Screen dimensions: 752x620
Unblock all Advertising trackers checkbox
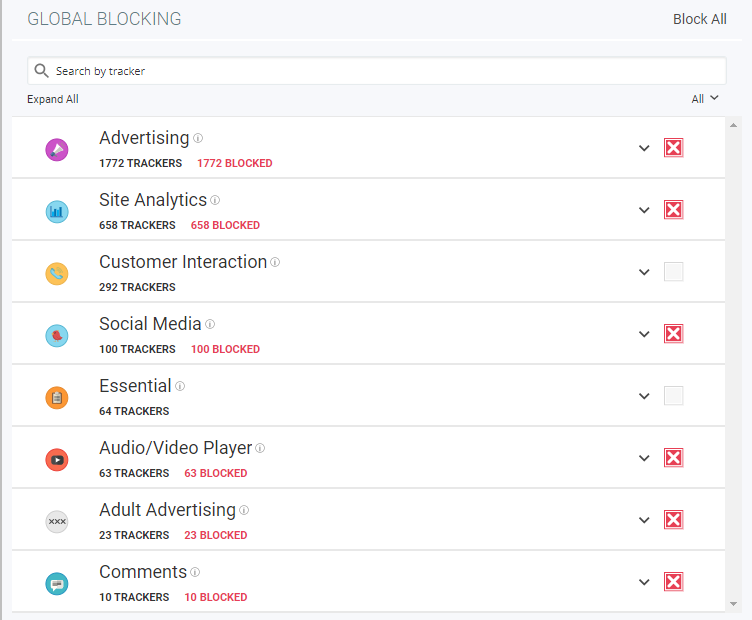pyautogui.click(x=674, y=148)
